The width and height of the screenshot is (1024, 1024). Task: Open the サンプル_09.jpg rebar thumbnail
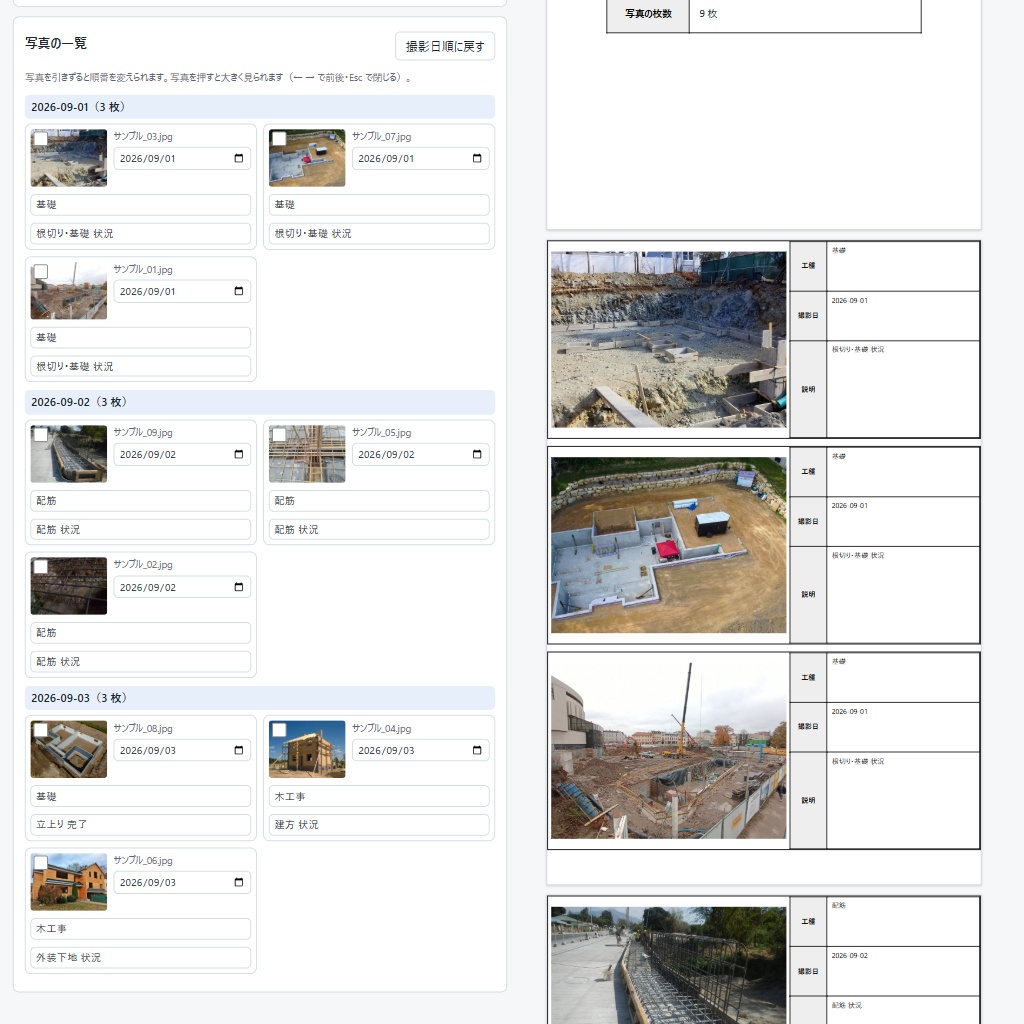pos(69,454)
